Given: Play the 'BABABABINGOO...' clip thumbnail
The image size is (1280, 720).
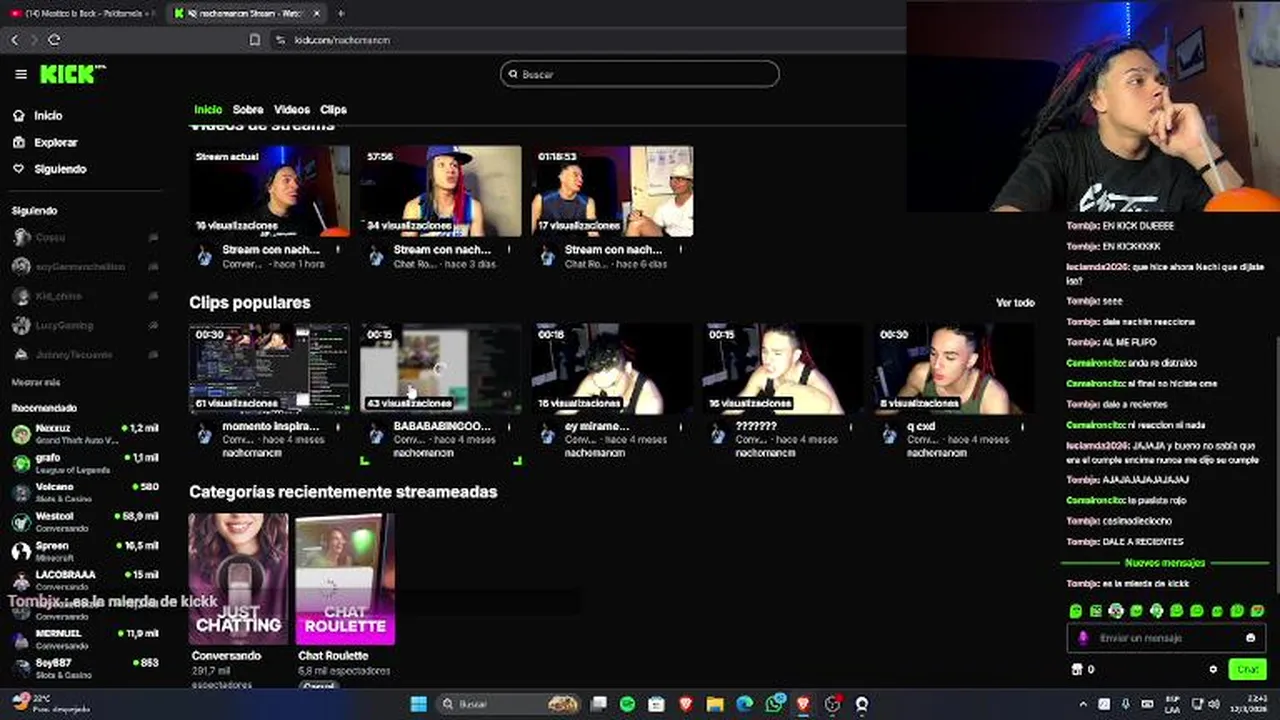Looking at the screenshot, I should click(x=441, y=369).
